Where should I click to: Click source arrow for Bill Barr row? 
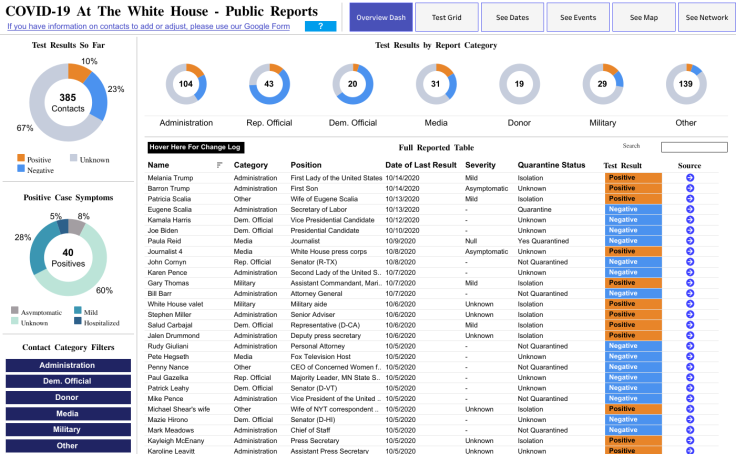click(690, 293)
